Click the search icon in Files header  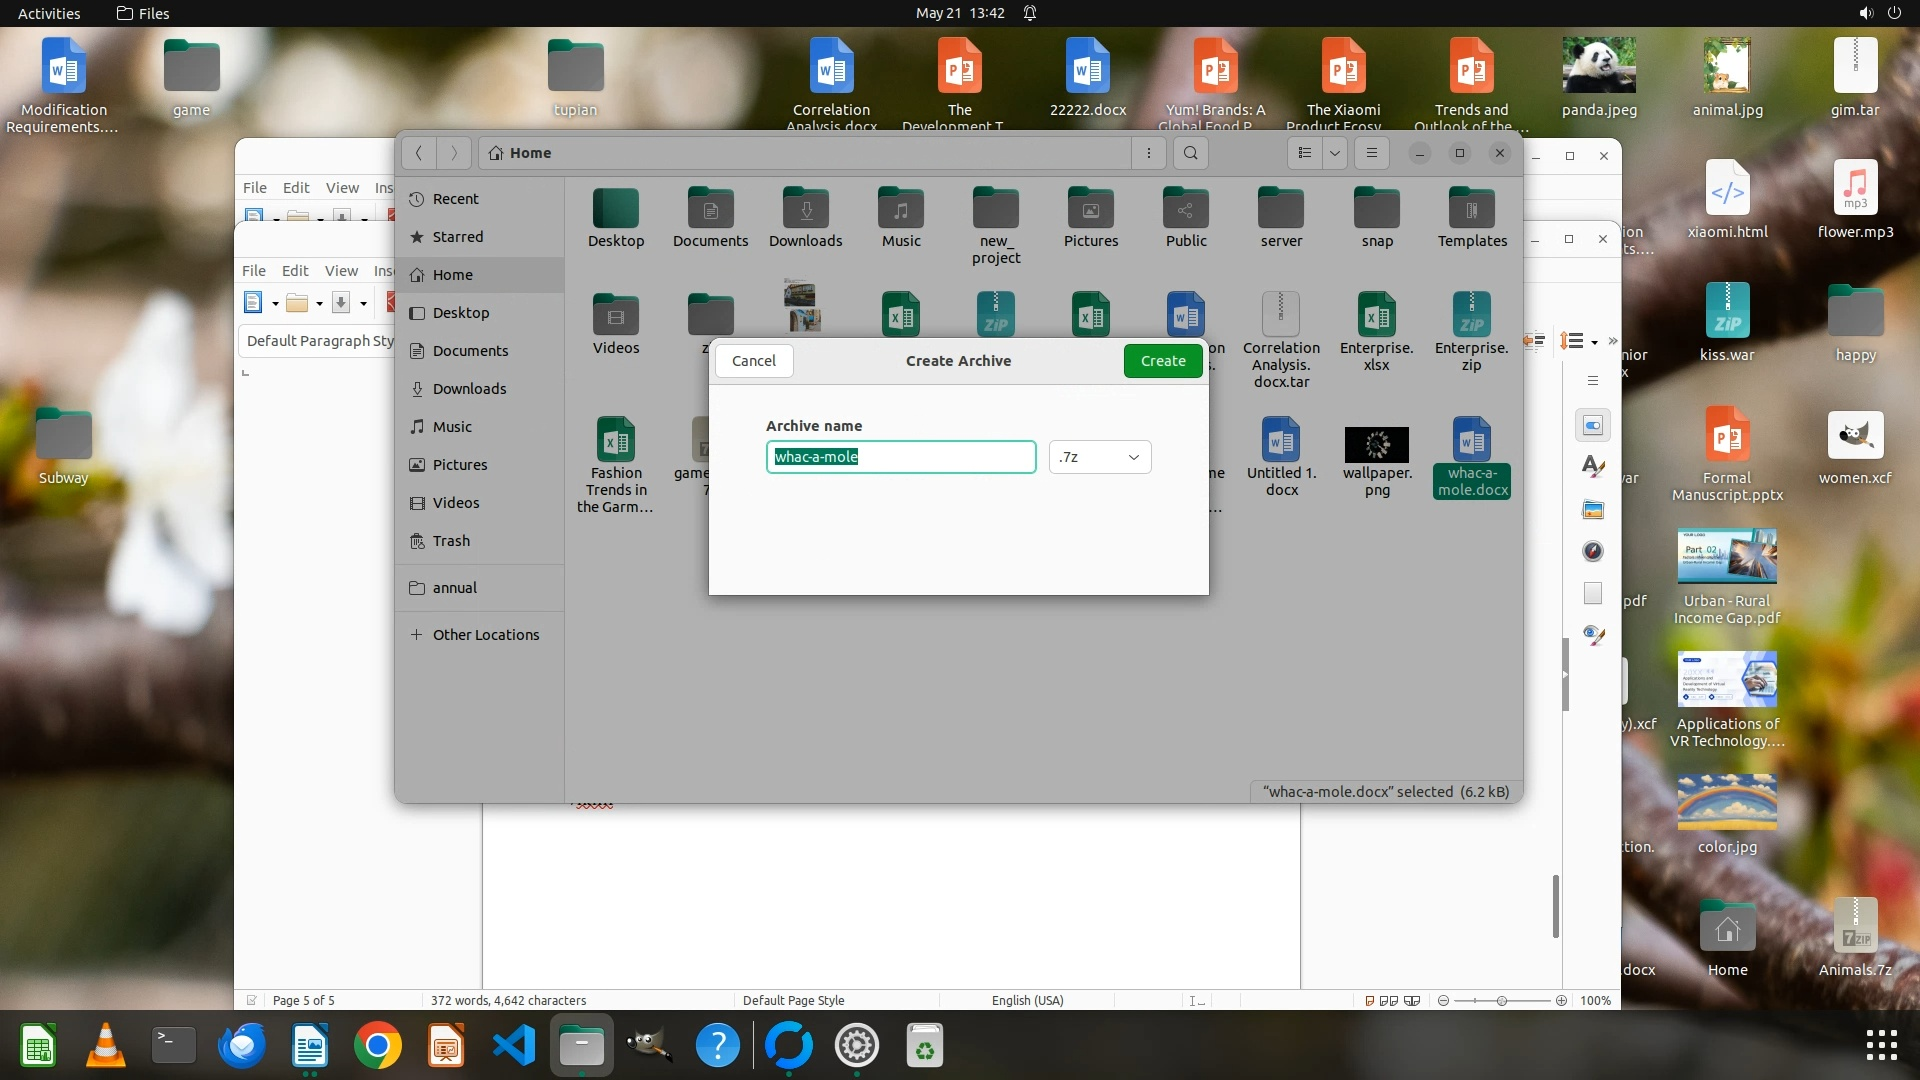click(1190, 153)
